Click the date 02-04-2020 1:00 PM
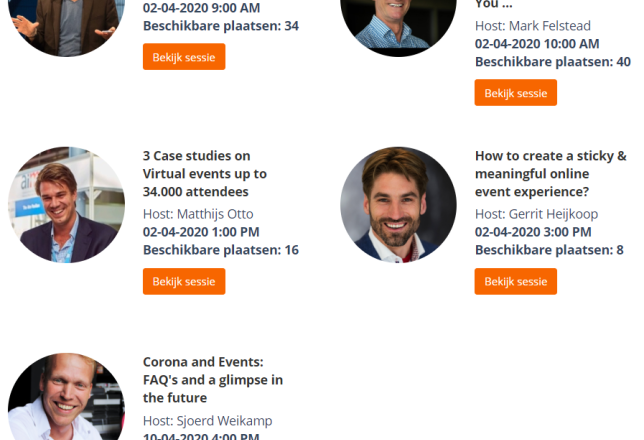The width and height of the screenshot is (644, 440). [x=201, y=232]
